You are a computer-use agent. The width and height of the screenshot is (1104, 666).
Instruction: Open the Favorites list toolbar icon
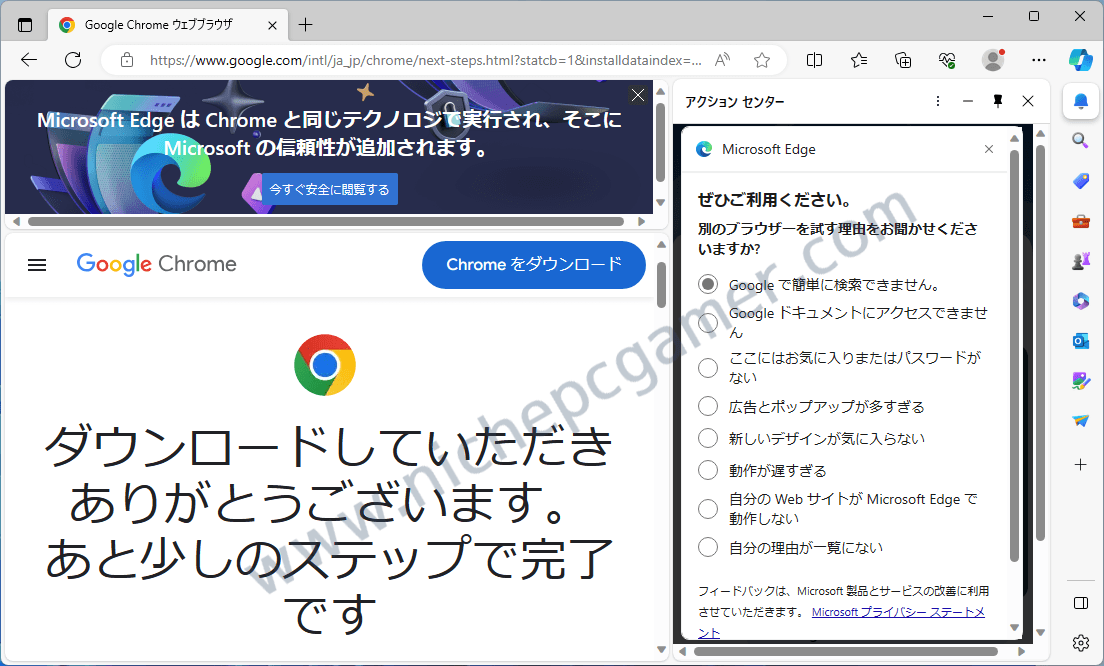[858, 61]
